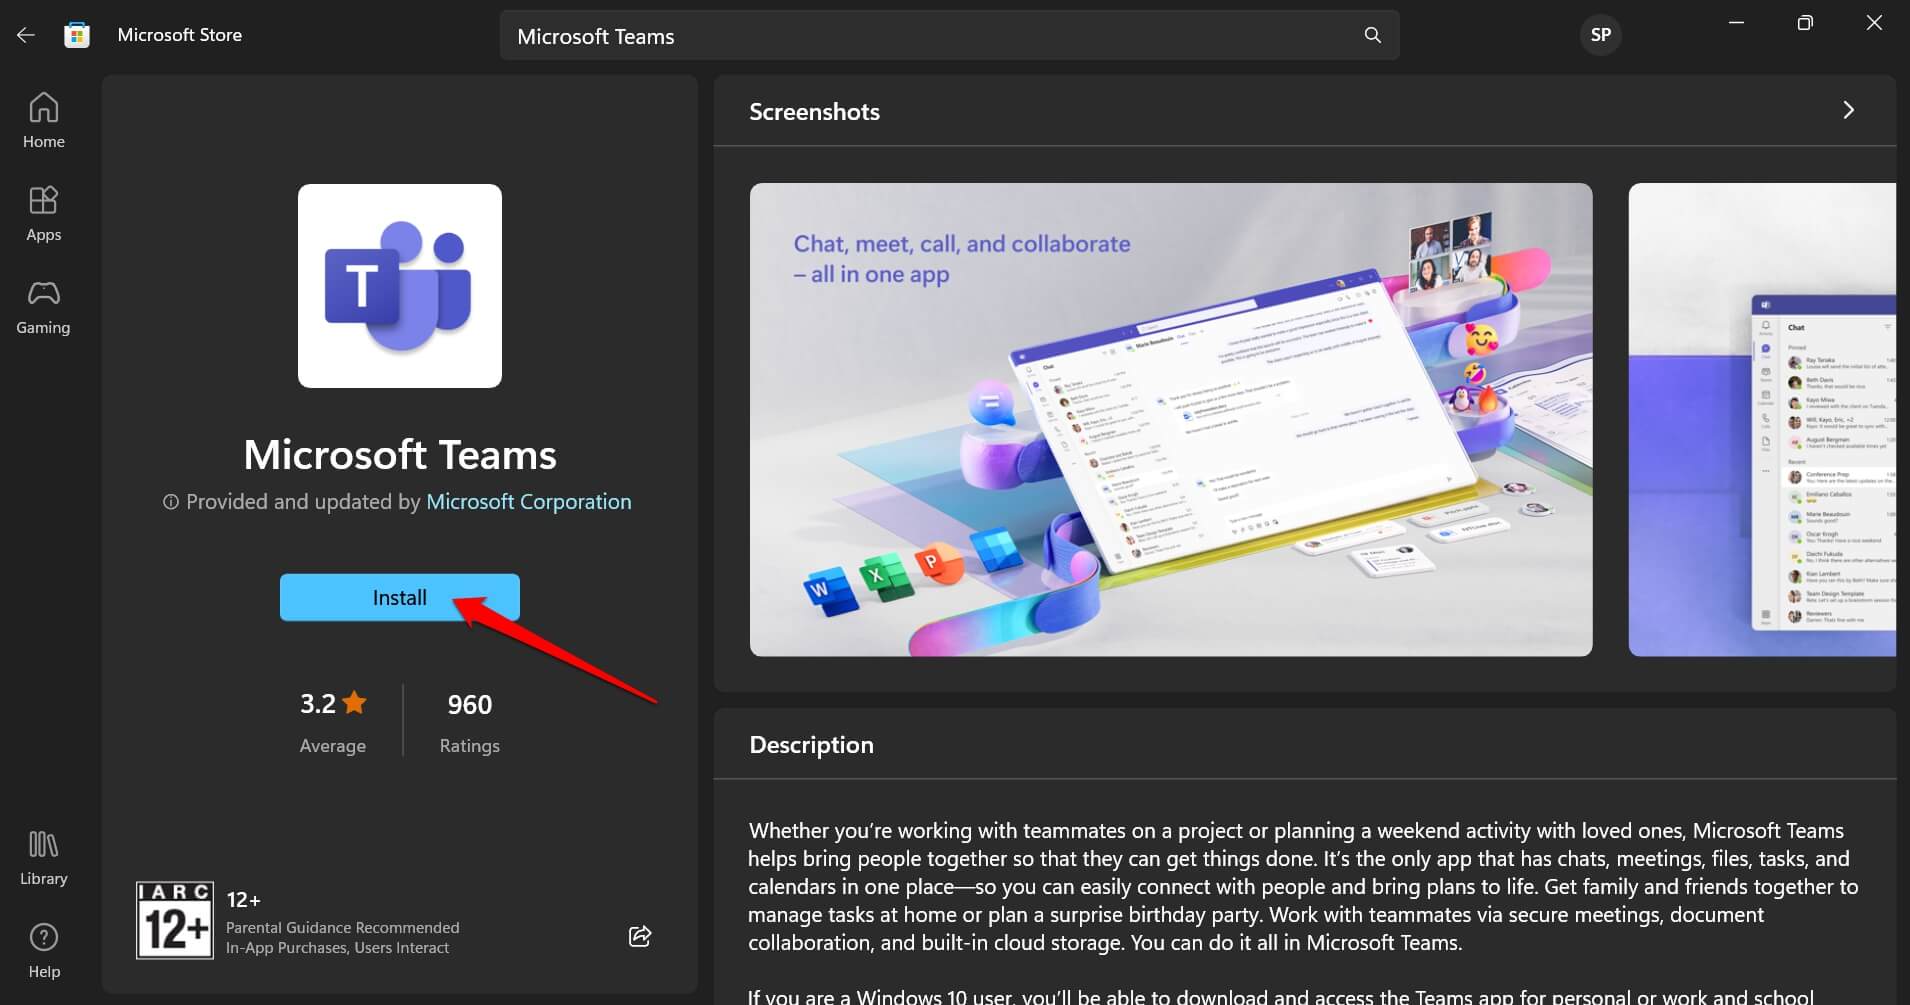Screen dimensions: 1910x1005
Task: Click the share icon near the age rating
Action: [639, 936]
